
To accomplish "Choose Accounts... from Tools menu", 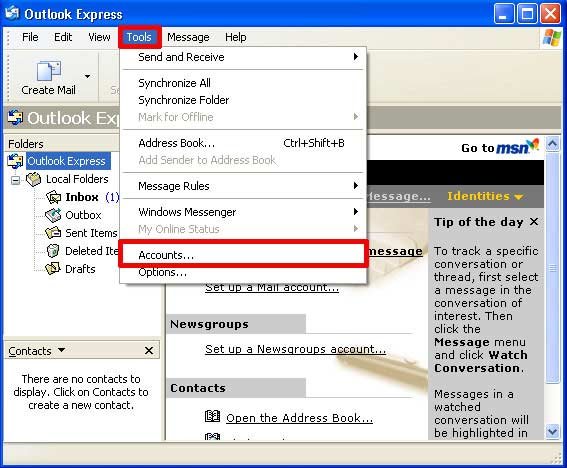I will click(243, 255).
